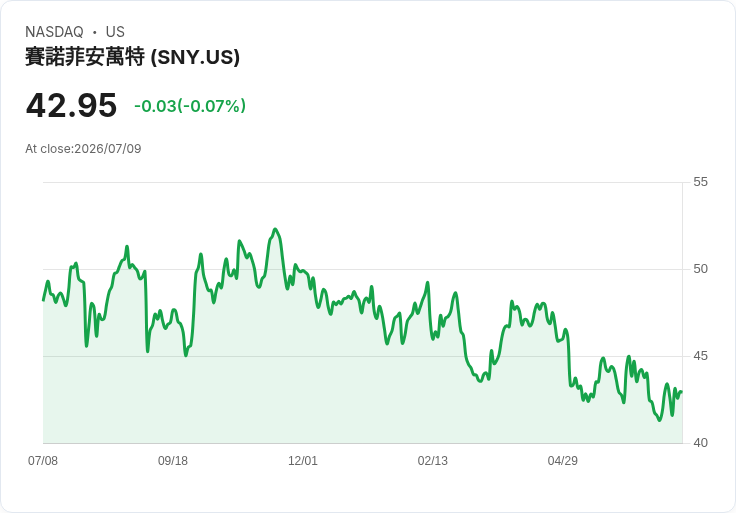736x513 pixels.
Task: Select the 07/08 x-axis date label
Action: (43, 461)
